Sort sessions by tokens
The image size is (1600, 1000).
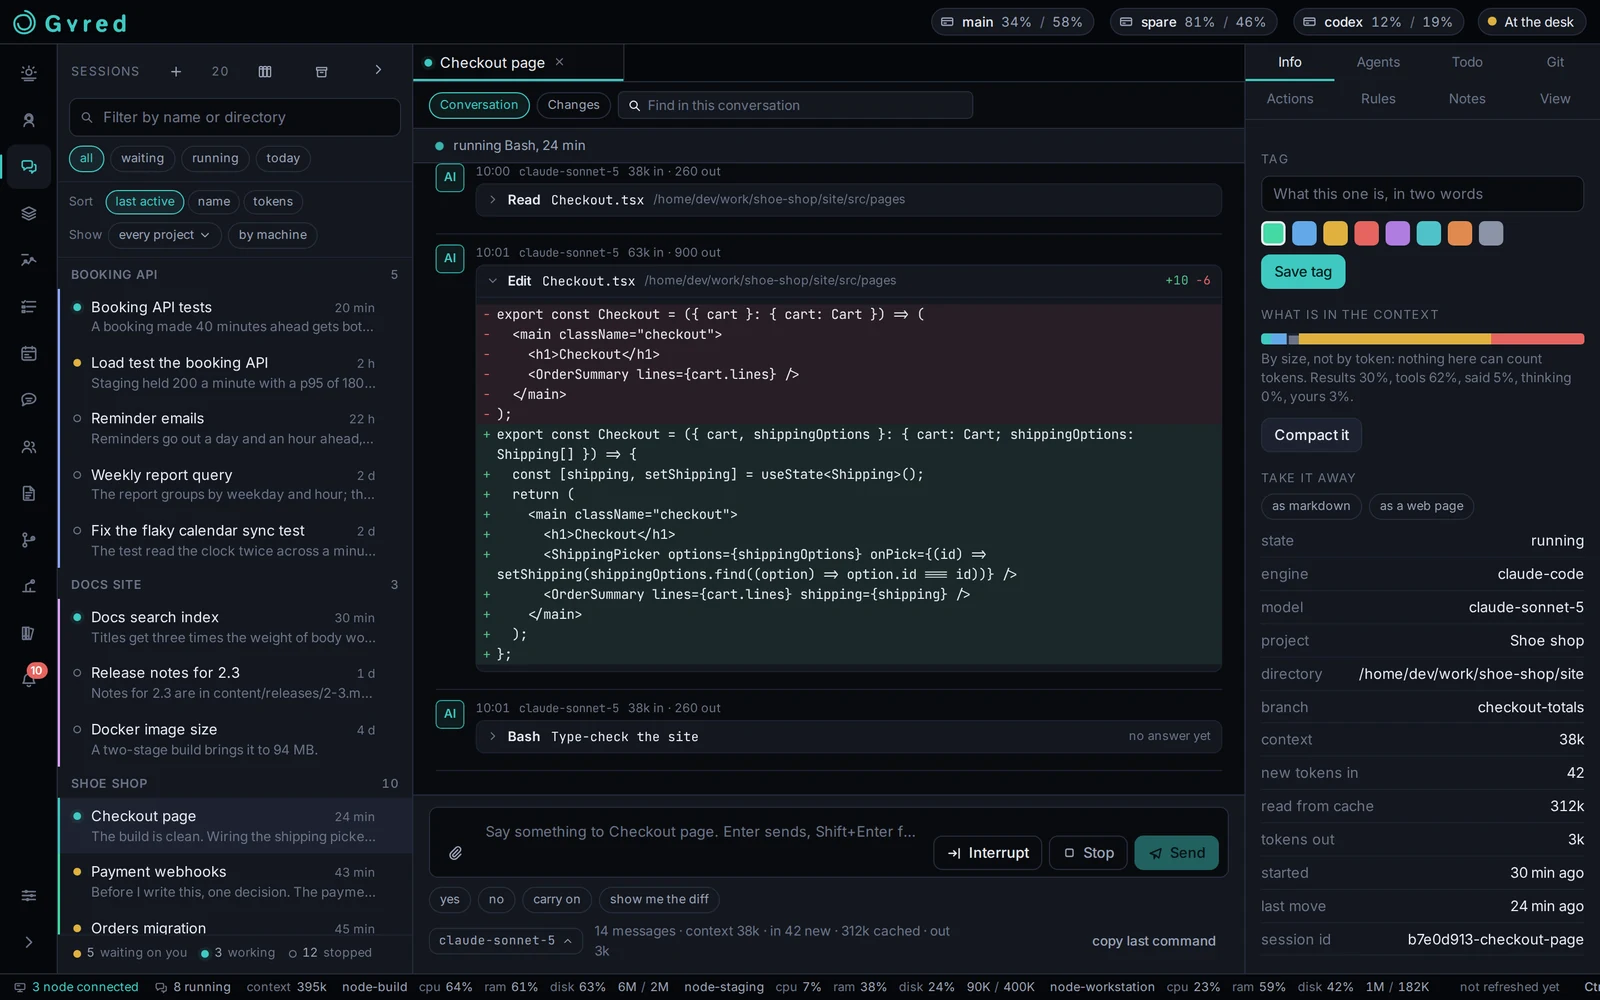273,202
